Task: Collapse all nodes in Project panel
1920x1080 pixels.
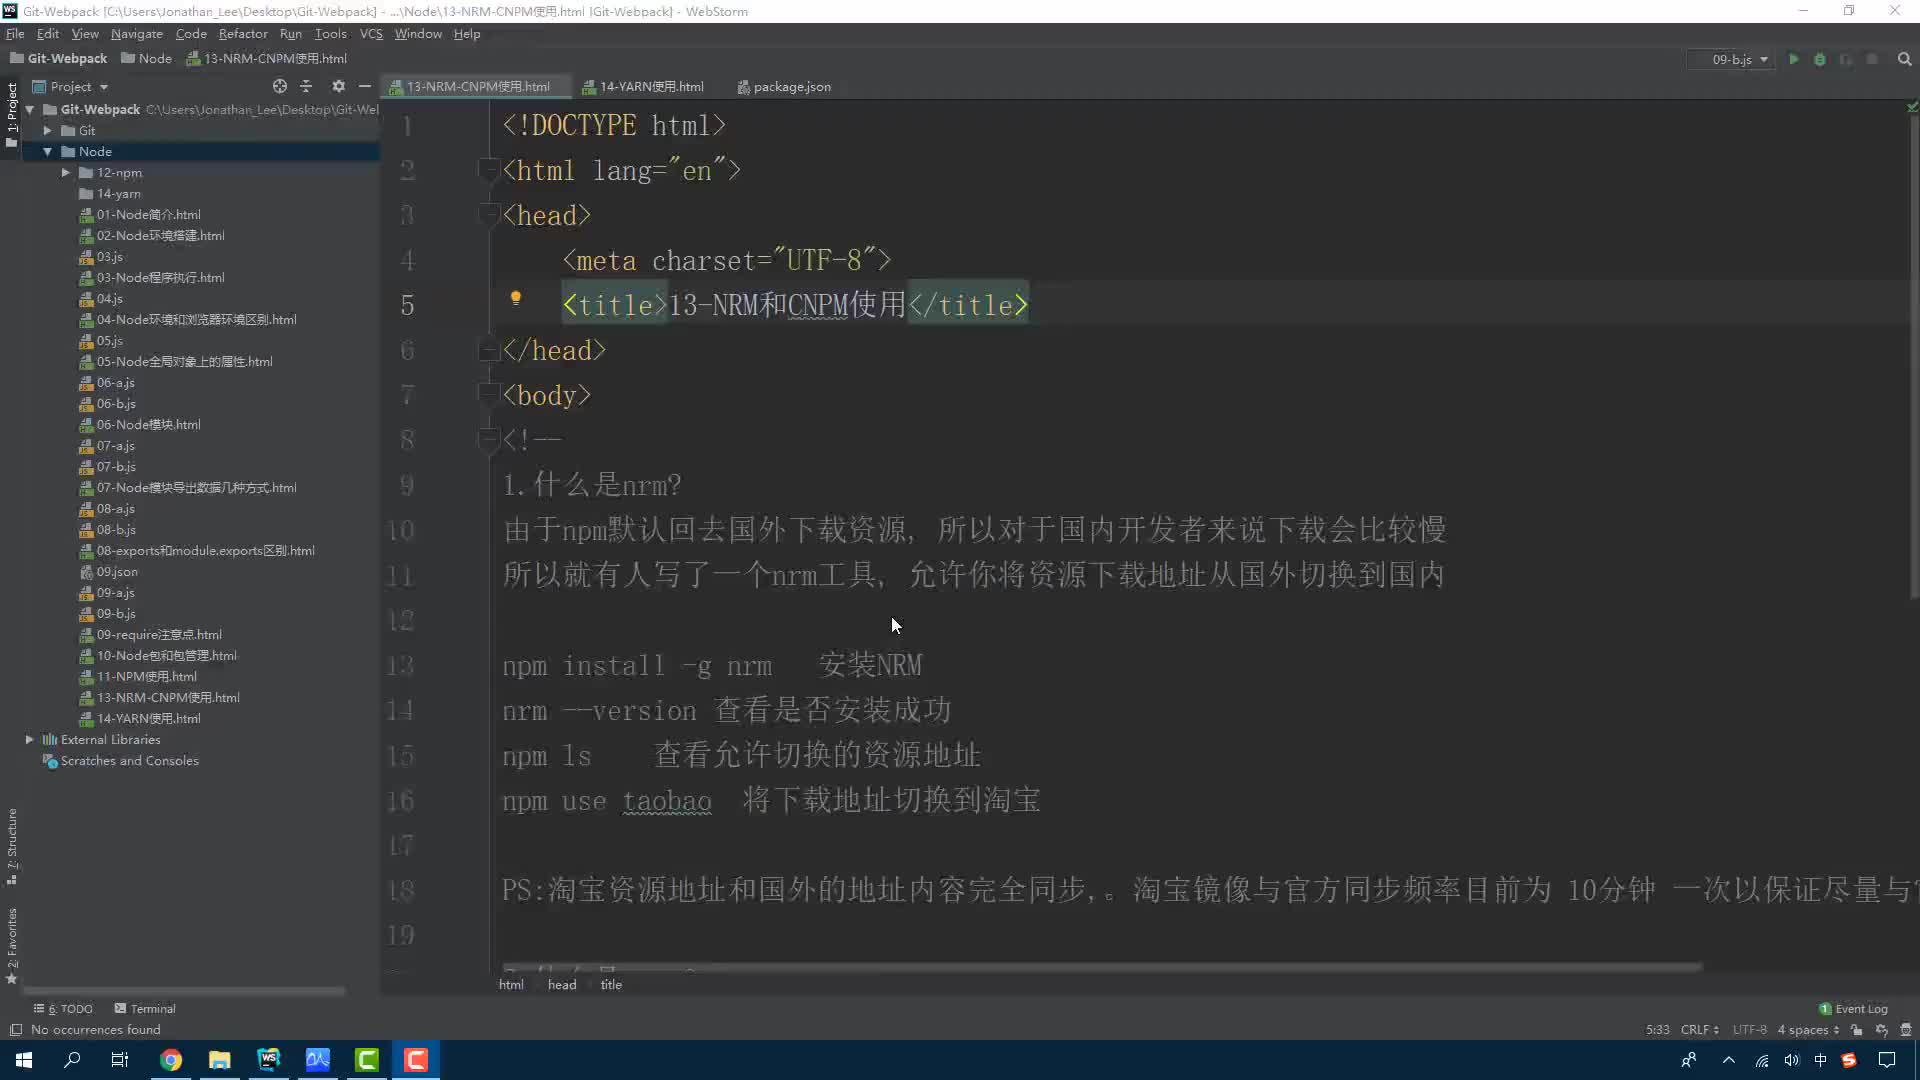Action: (306, 86)
